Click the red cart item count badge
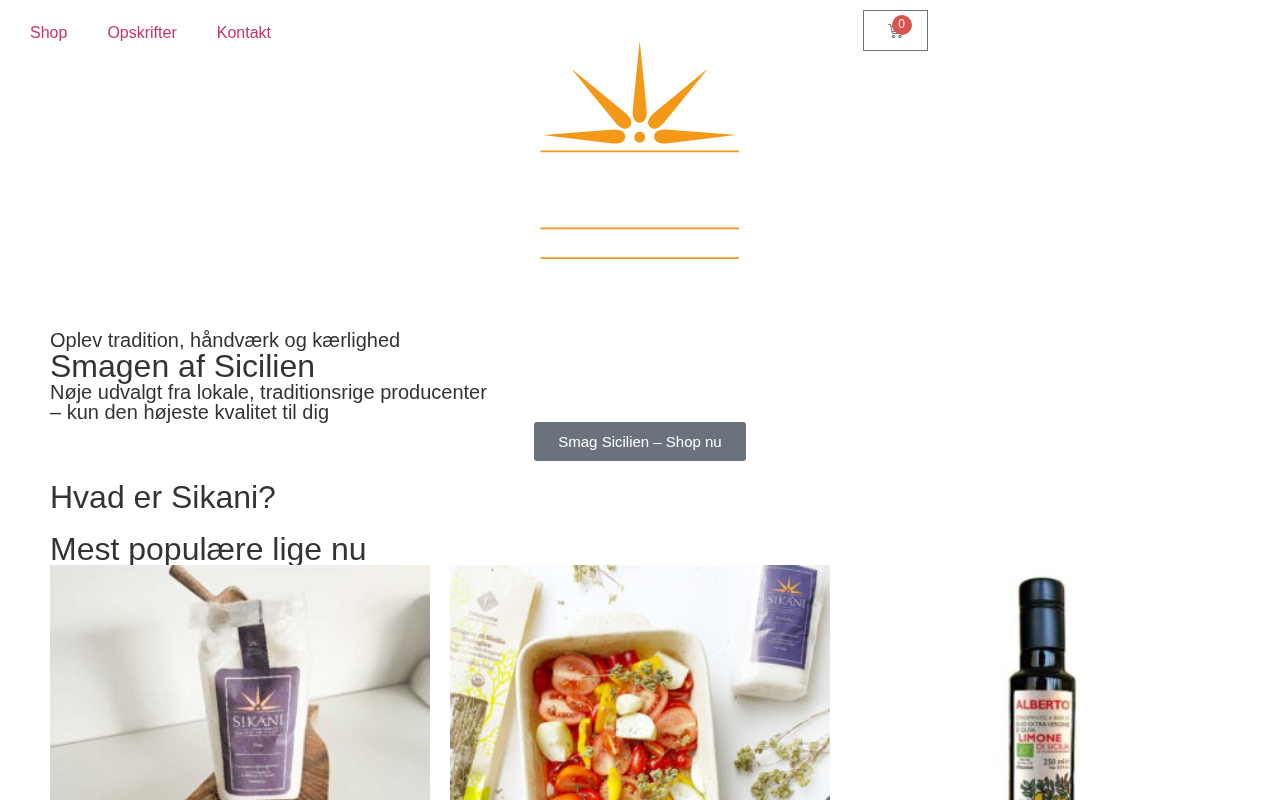The width and height of the screenshot is (1280, 800). click(x=902, y=25)
